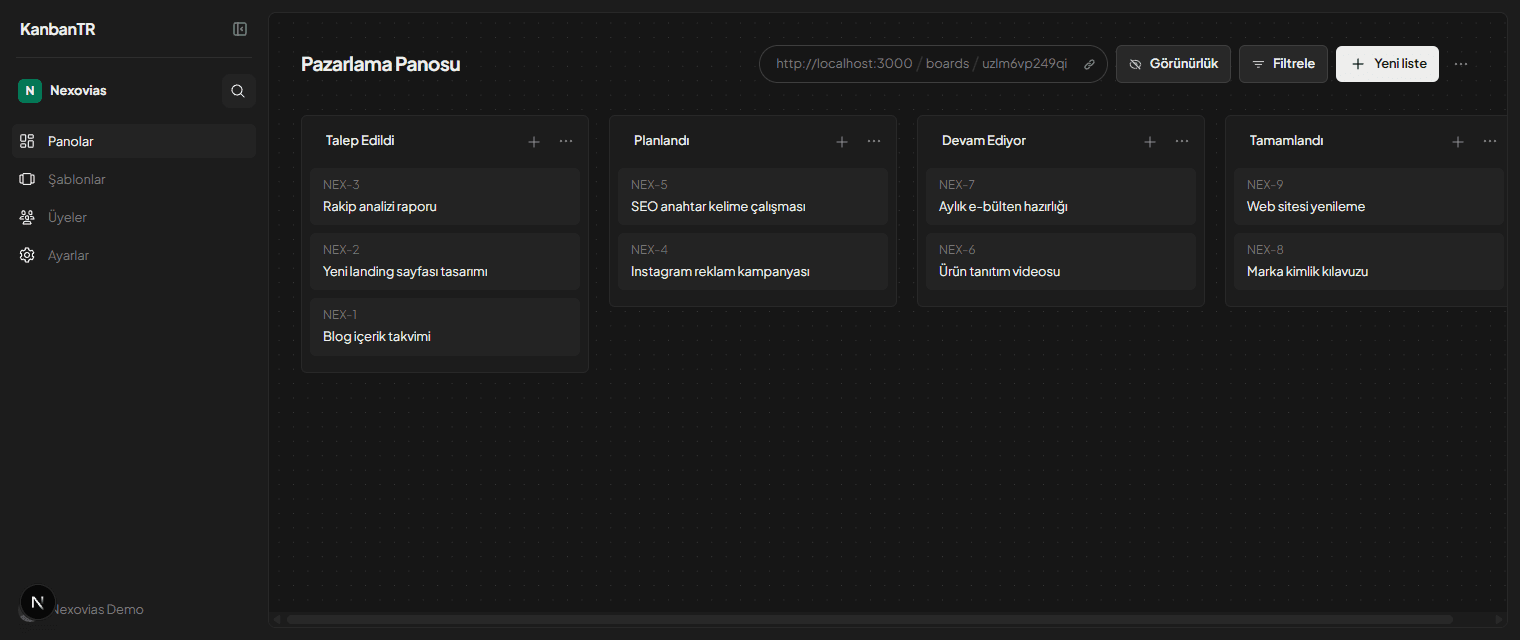The width and height of the screenshot is (1520, 640).
Task: Open search with the magnifier icon
Action: pos(238,91)
